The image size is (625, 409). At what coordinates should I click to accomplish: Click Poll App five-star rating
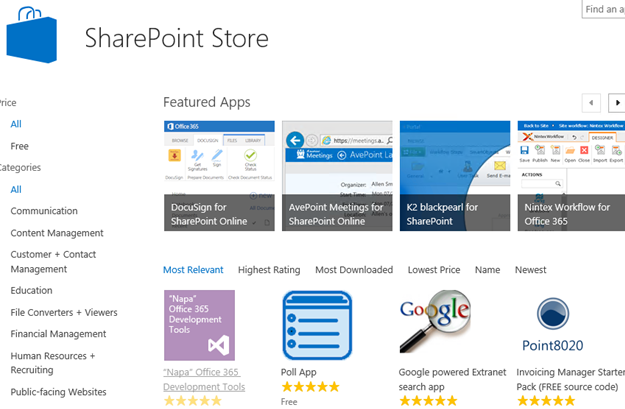click(x=311, y=387)
